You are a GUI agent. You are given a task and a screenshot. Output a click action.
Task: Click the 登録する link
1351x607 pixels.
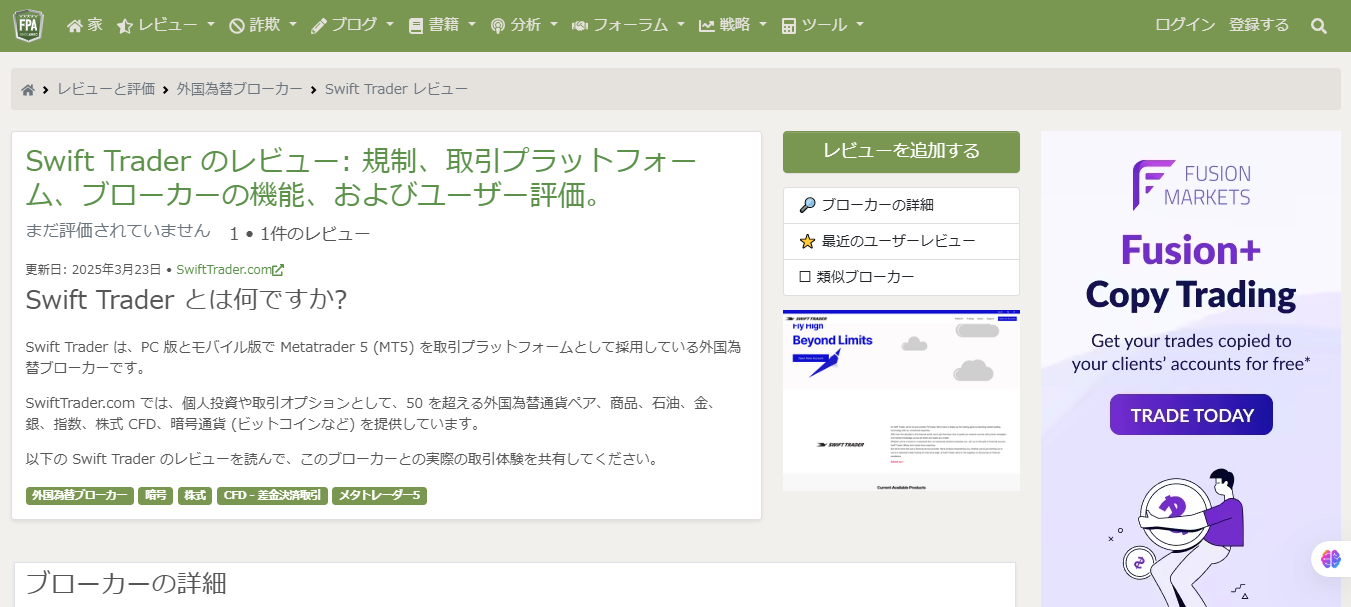pos(1259,26)
